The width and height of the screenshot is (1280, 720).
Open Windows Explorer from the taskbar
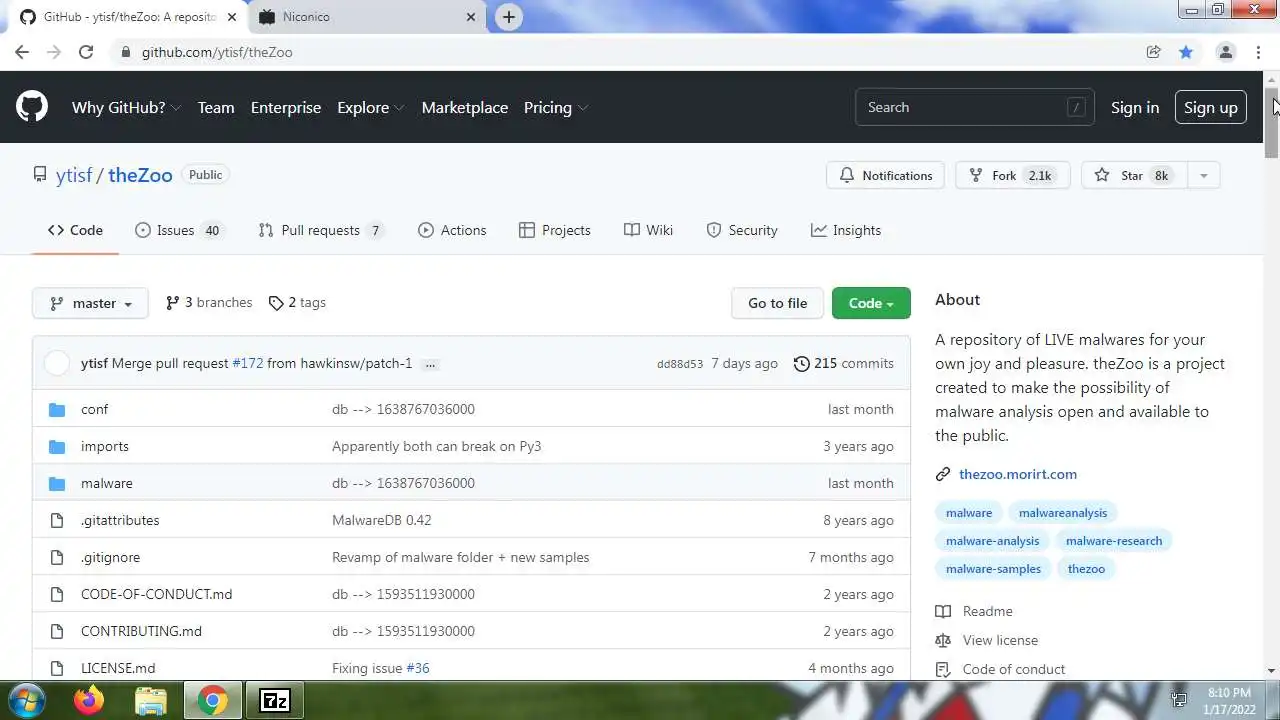[x=151, y=700]
